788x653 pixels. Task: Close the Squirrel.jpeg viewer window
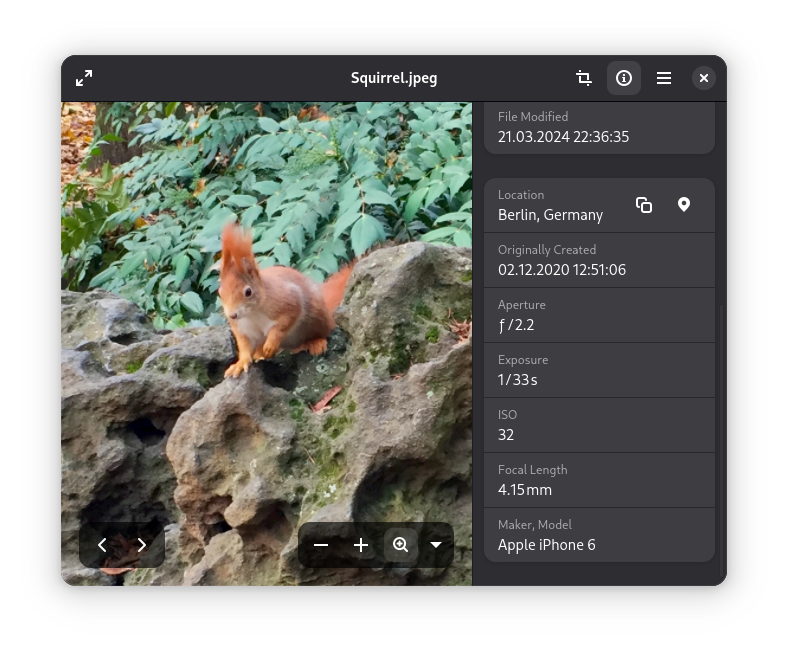704,78
